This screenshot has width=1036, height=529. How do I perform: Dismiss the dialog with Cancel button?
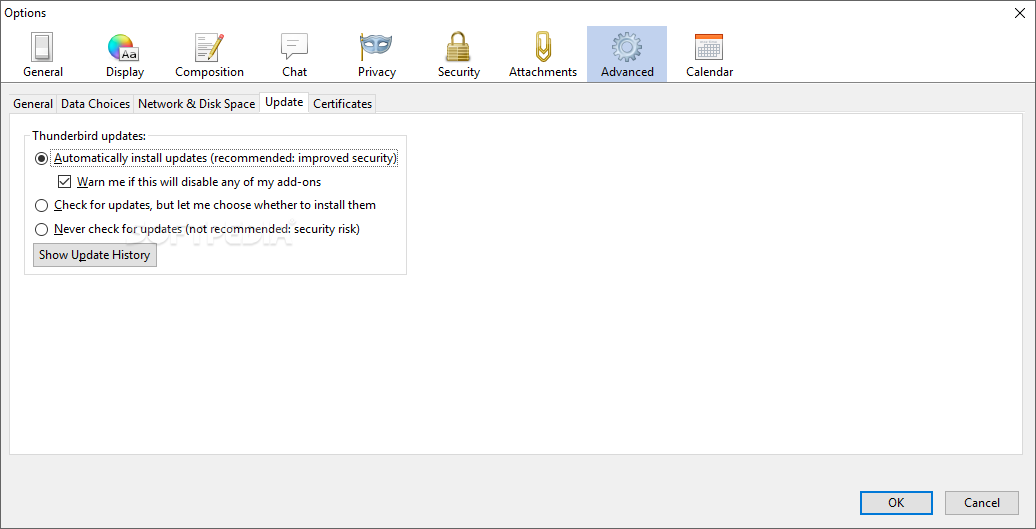coord(982,503)
